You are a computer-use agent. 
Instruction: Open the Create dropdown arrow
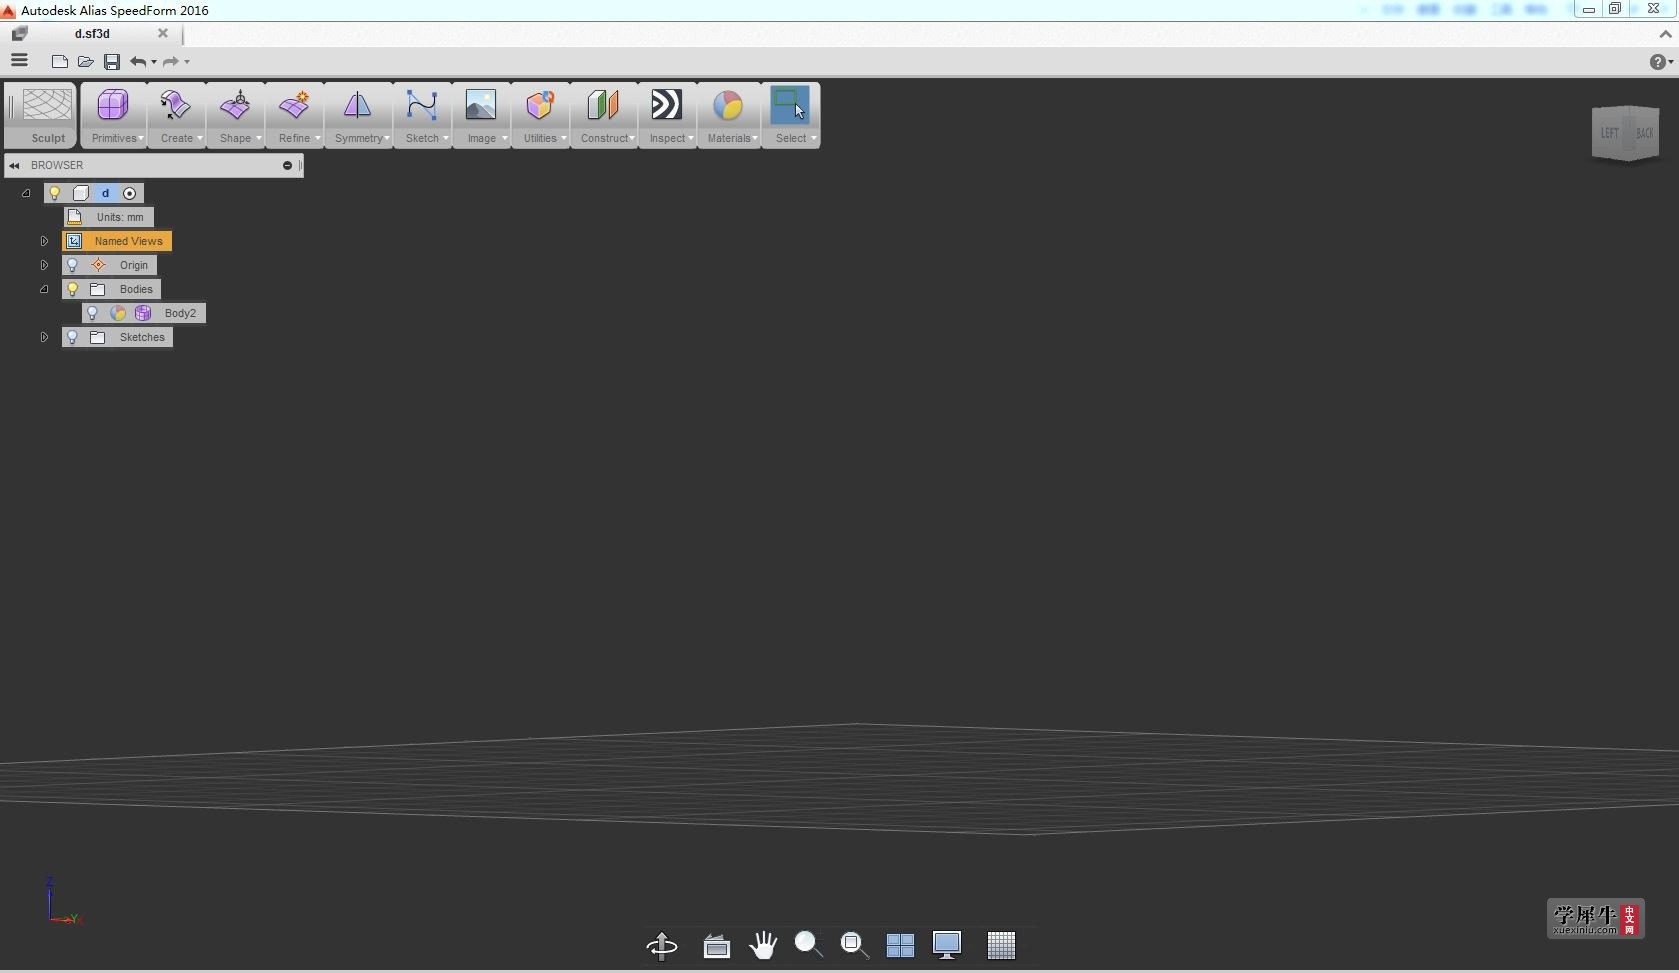pos(200,139)
